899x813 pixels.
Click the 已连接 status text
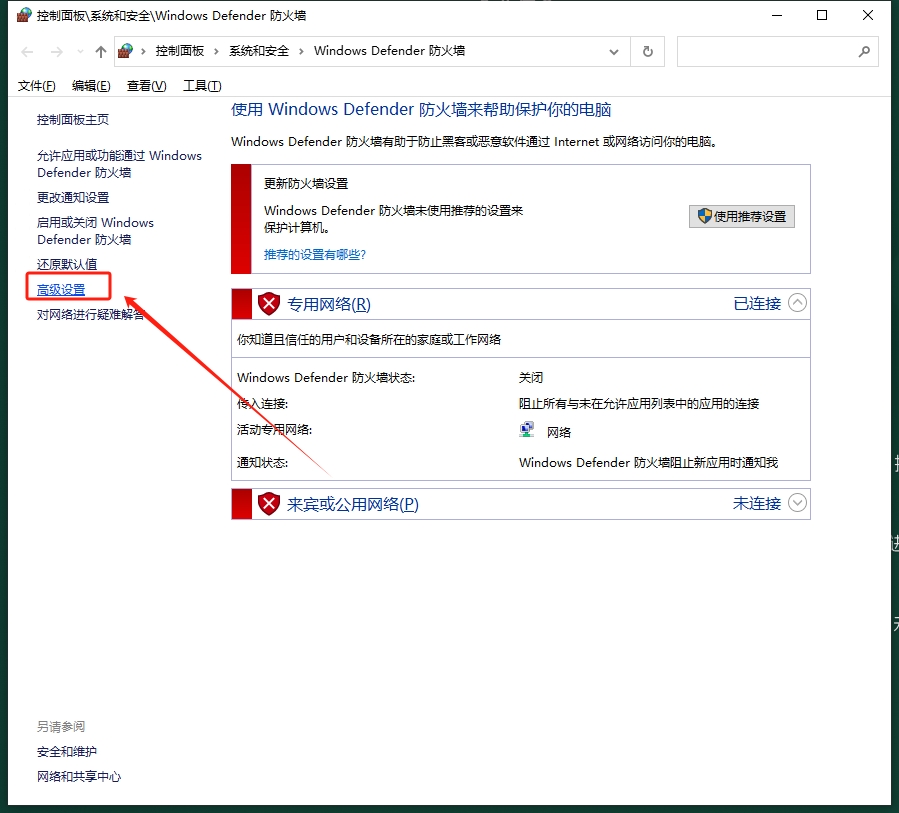coord(757,303)
